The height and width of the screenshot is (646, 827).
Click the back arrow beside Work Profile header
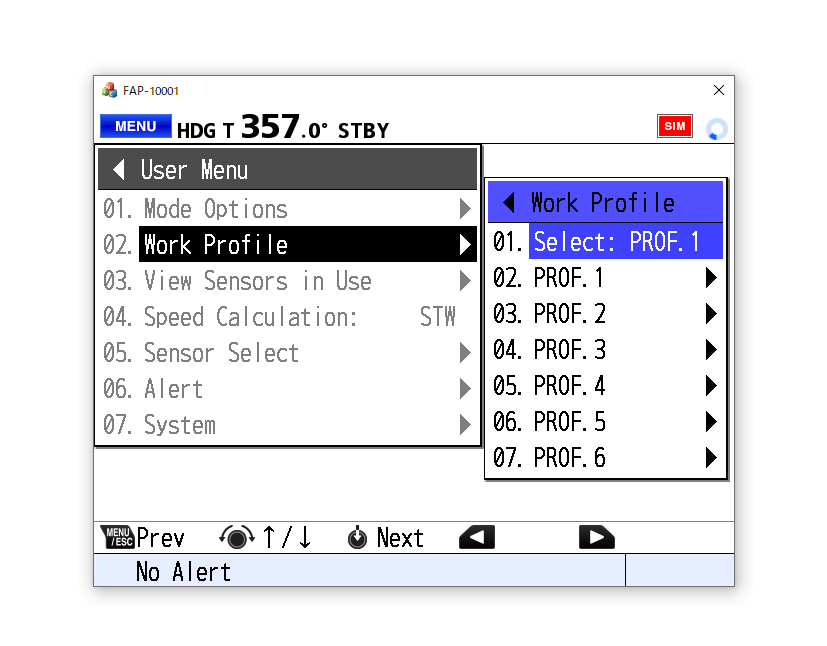point(509,203)
